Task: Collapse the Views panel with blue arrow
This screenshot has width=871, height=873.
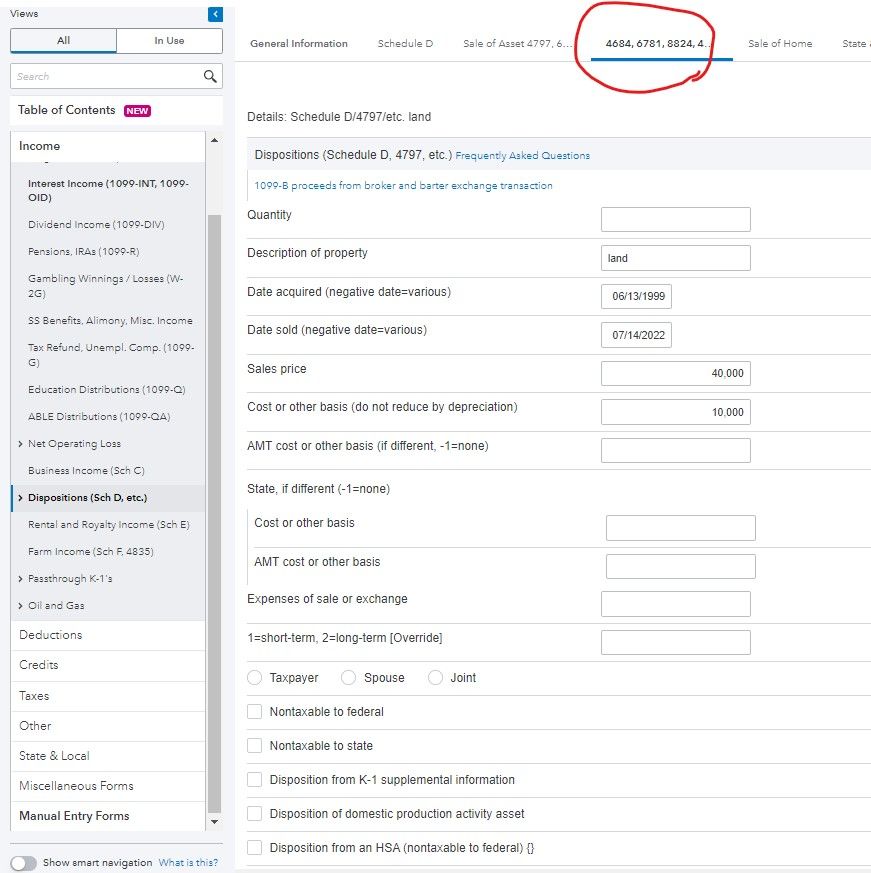Action: click(215, 14)
